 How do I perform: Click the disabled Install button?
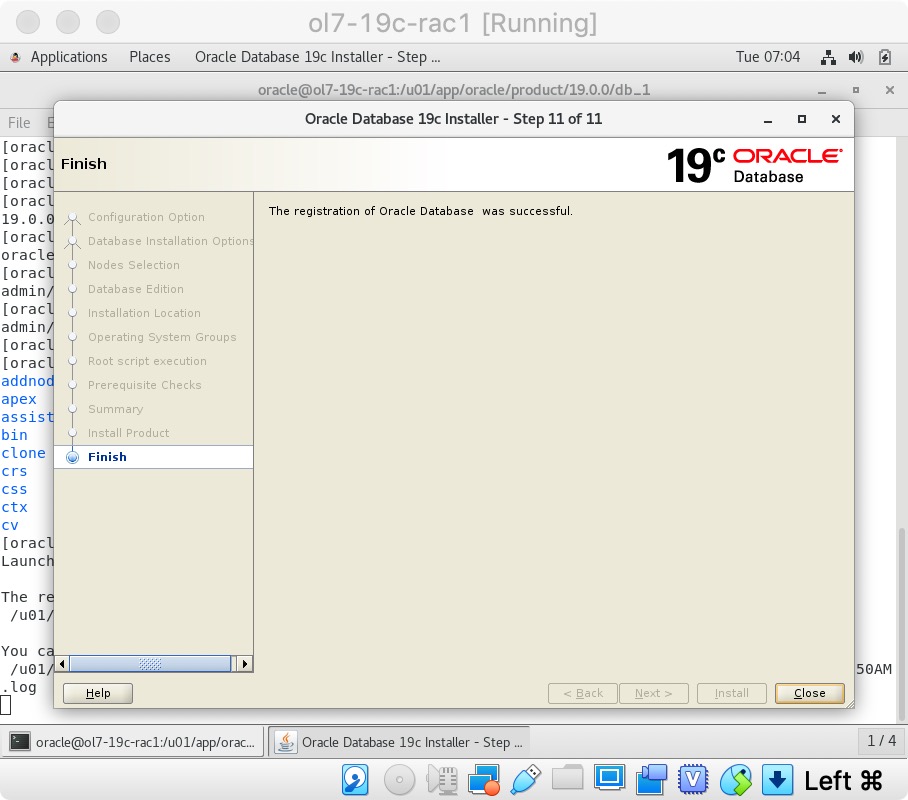click(x=731, y=693)
